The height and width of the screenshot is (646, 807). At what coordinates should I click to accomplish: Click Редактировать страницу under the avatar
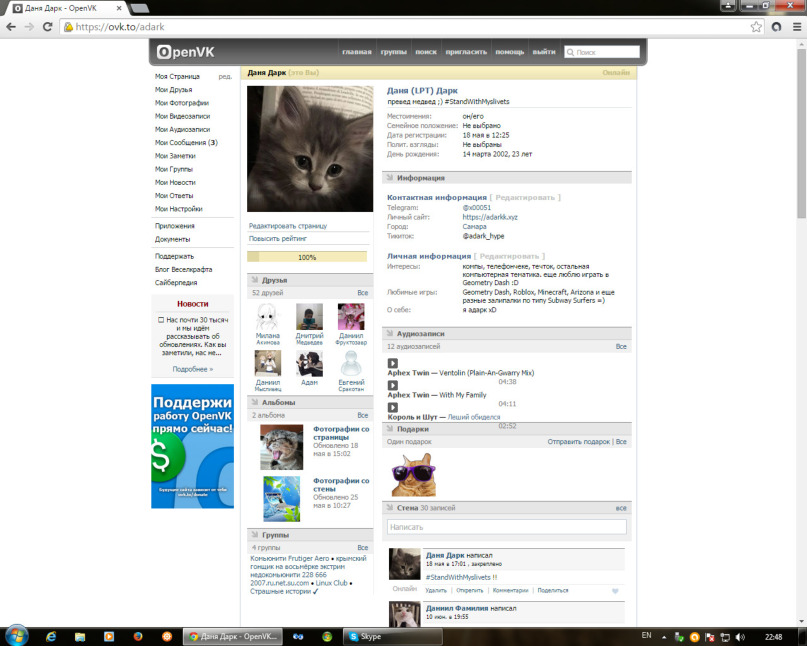coord(288,226)
